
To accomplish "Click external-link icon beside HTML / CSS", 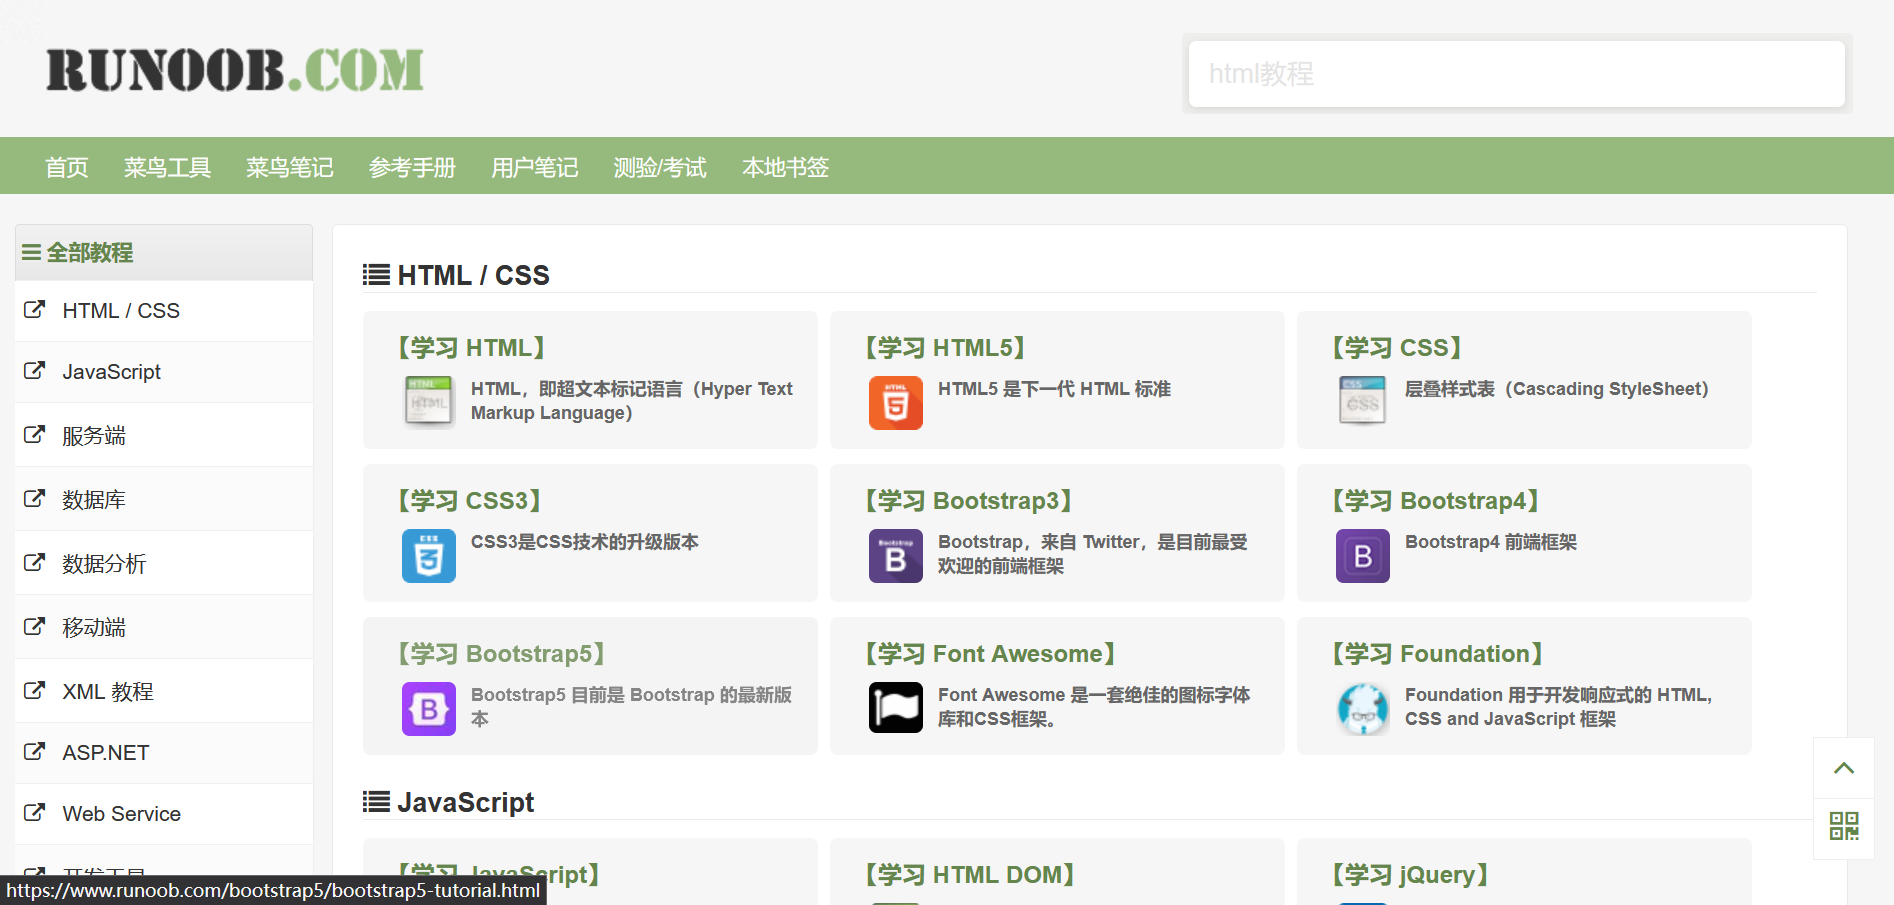I will tap(35, 310).
